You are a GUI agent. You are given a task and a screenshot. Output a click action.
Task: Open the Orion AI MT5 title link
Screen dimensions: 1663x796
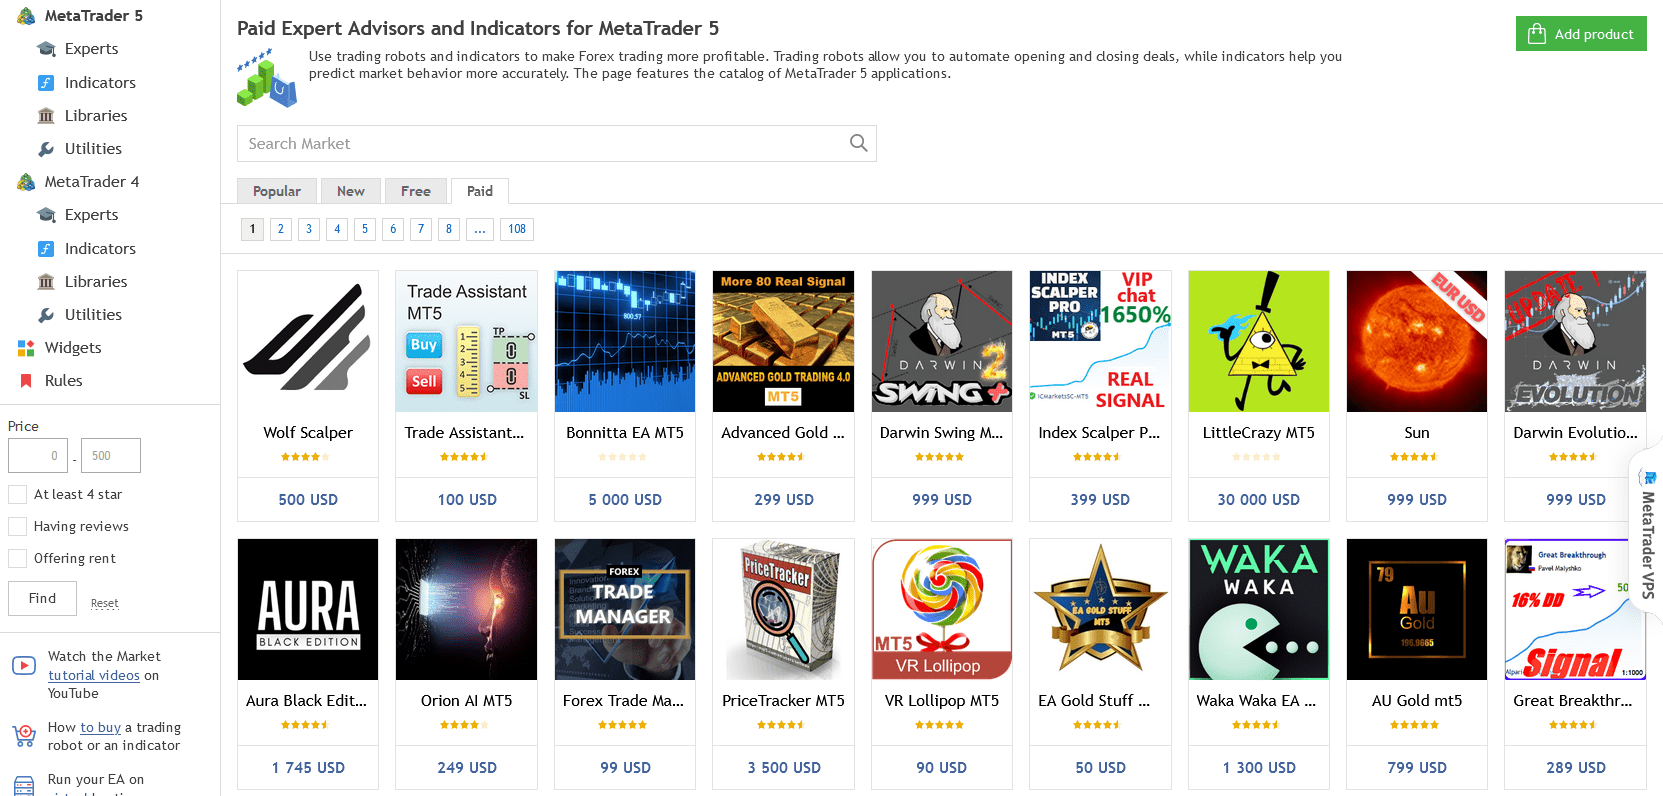[x=467, y=701]
